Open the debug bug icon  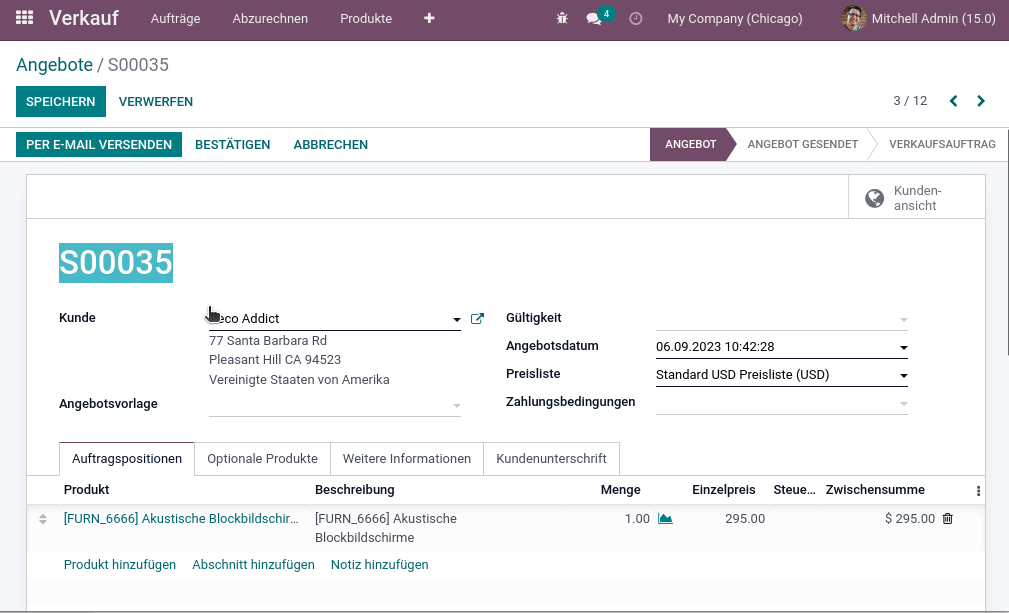562,19
